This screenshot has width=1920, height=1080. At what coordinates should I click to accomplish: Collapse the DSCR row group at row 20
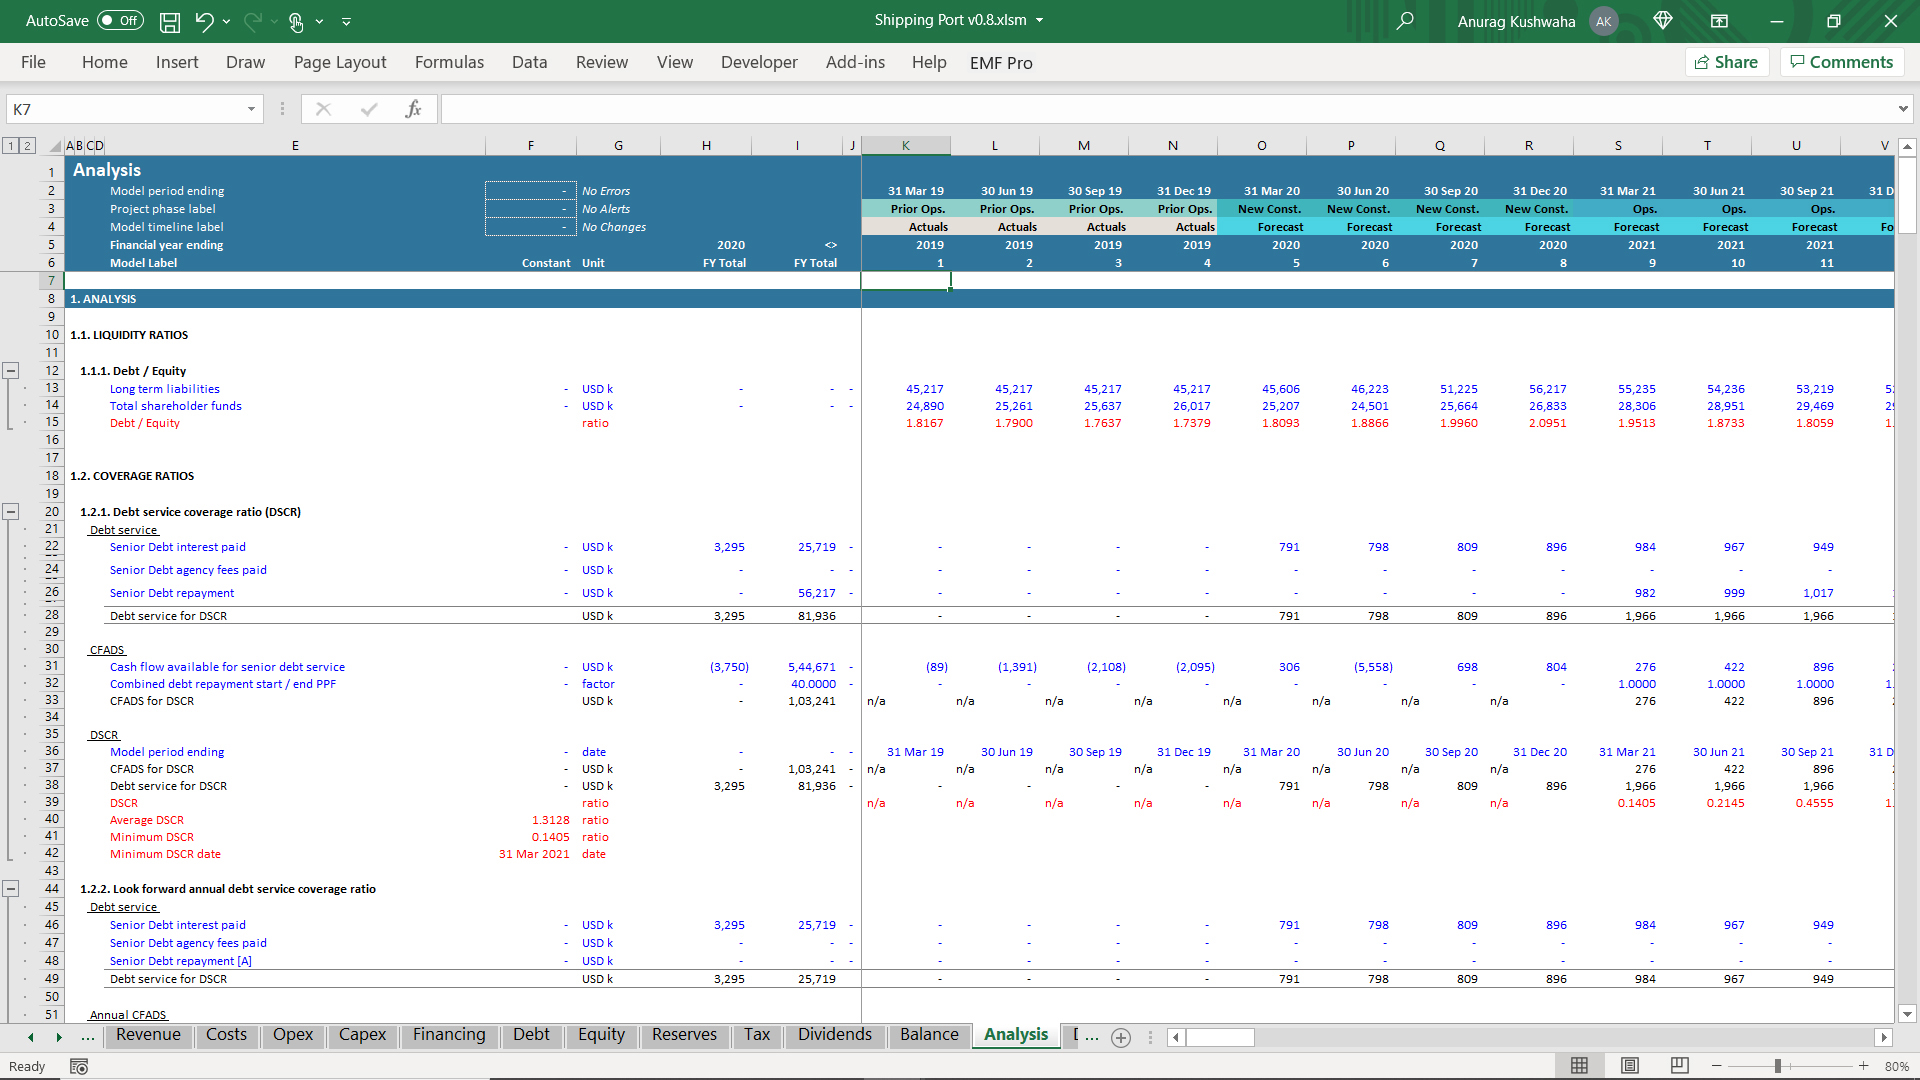click(11, 512)
